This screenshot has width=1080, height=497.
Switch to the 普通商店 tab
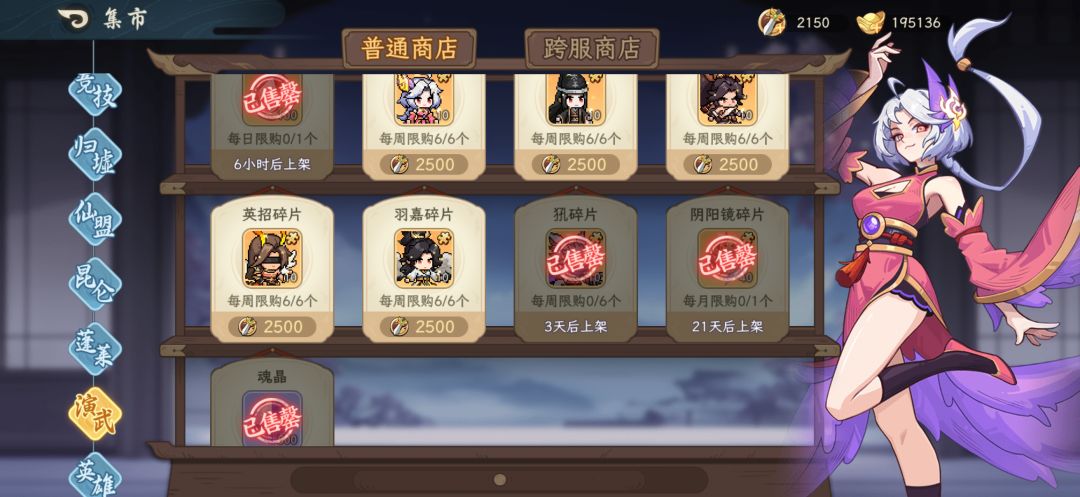(x=409, y=49)
